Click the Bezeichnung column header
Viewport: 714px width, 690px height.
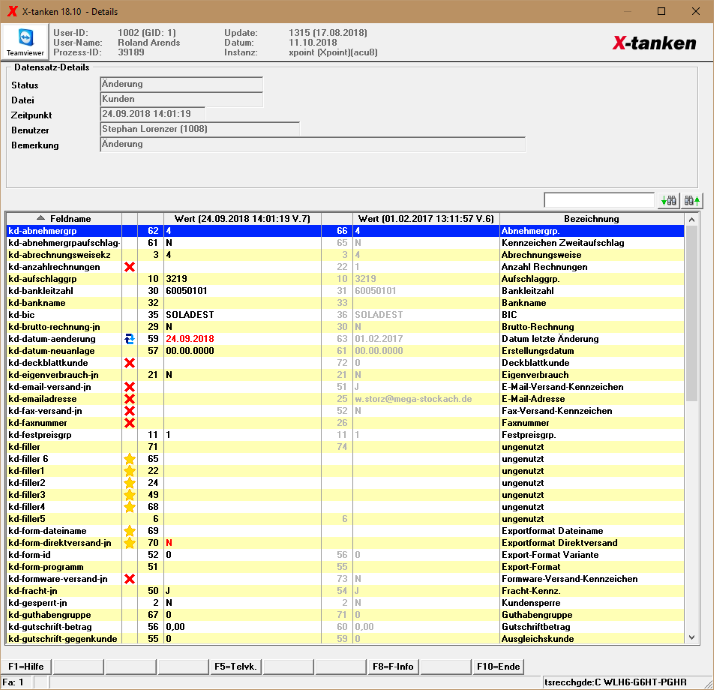tap(591, 219)
